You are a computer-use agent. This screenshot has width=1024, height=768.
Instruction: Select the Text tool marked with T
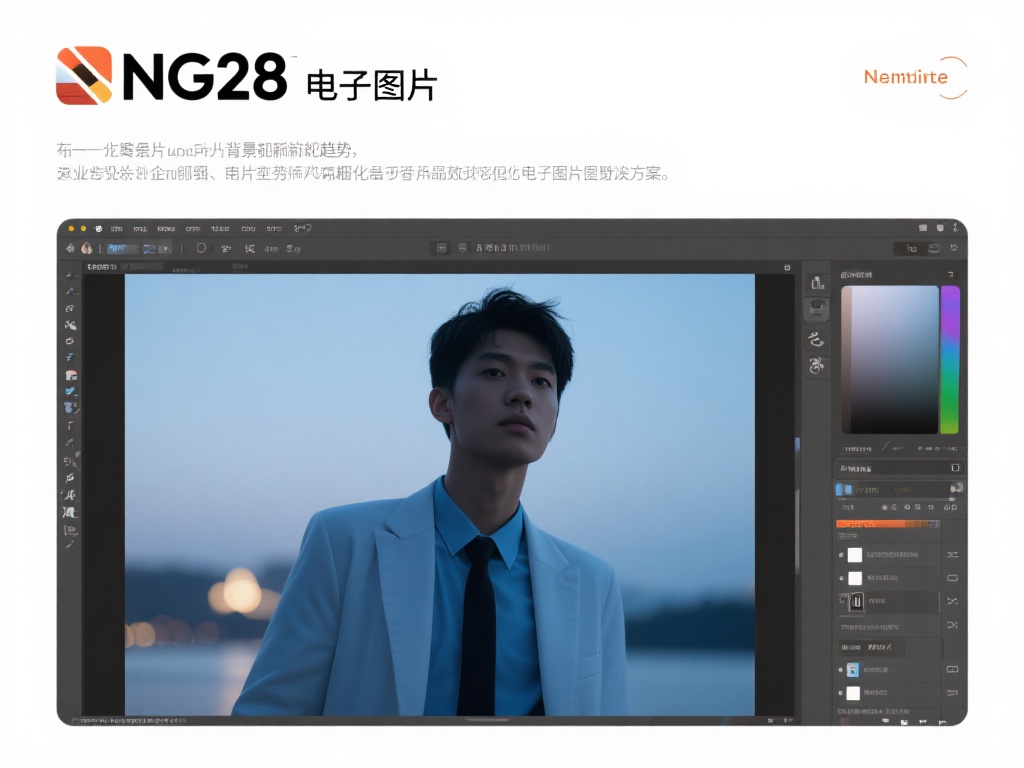pyautogui.click(x=68, y=424)
